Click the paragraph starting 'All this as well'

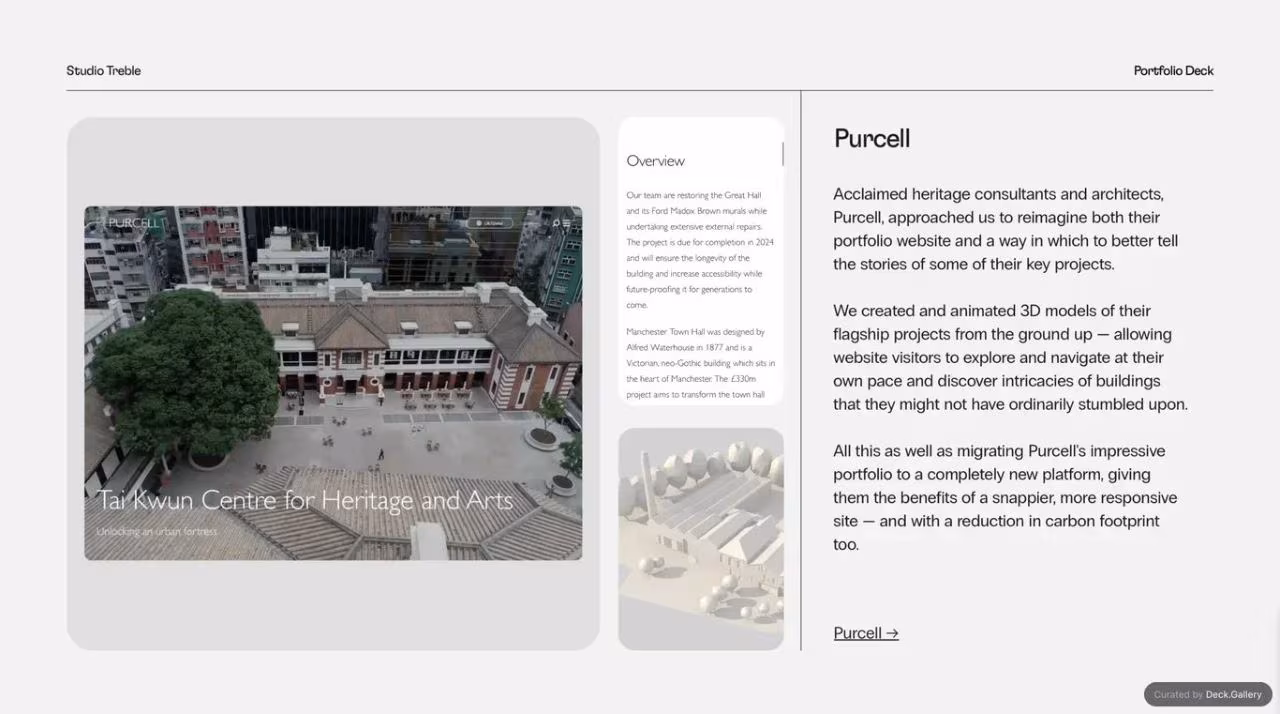click(x=1005, y=497)
